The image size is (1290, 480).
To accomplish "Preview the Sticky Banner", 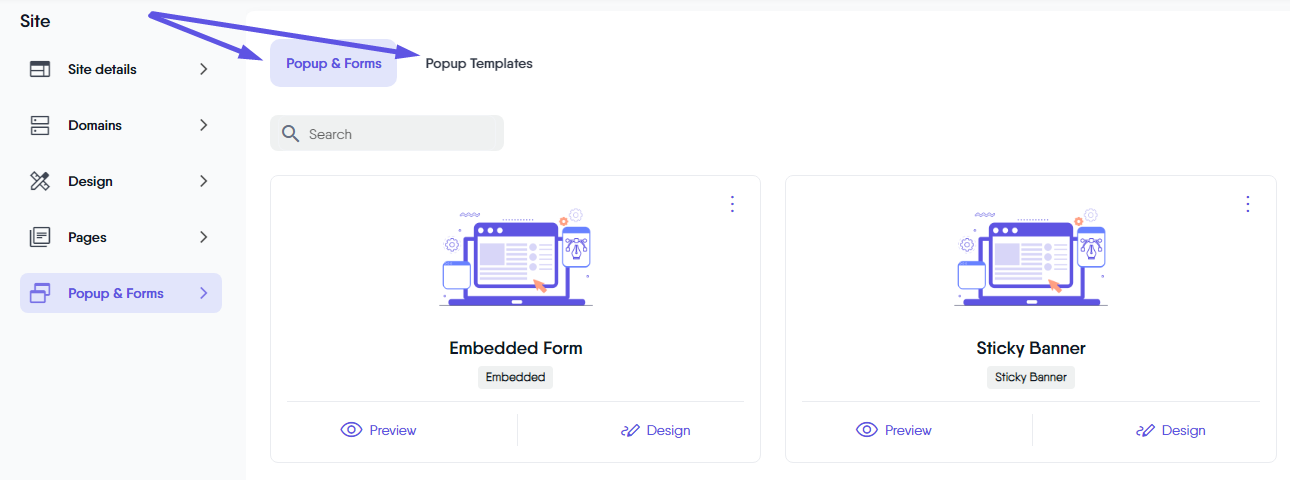I will [x=894, y=431].
